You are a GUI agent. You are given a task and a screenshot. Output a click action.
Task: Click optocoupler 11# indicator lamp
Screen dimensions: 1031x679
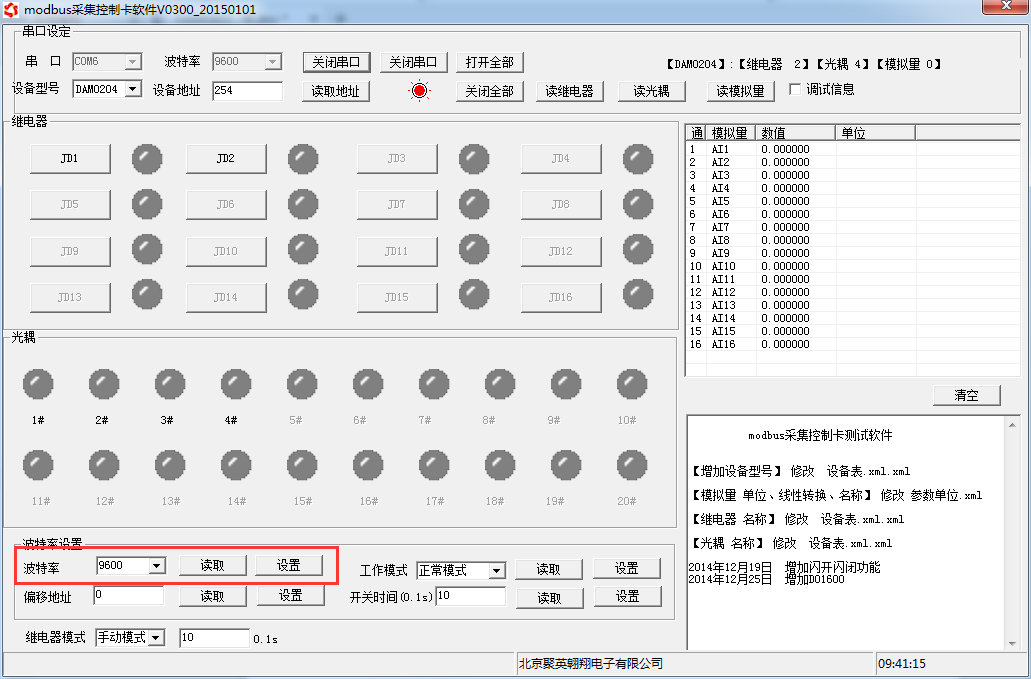point(38,465)
